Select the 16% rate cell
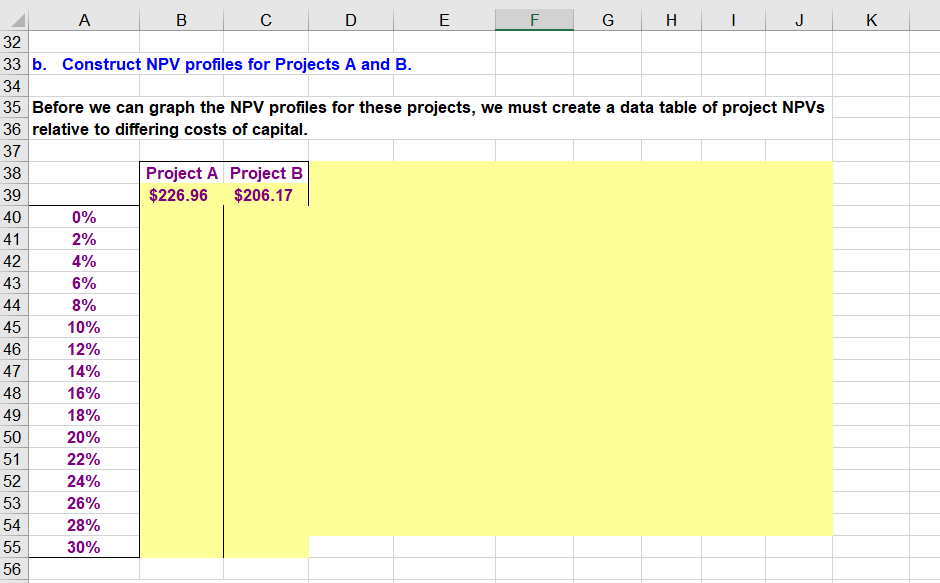The image size is (940, 583). click(84, 393)
